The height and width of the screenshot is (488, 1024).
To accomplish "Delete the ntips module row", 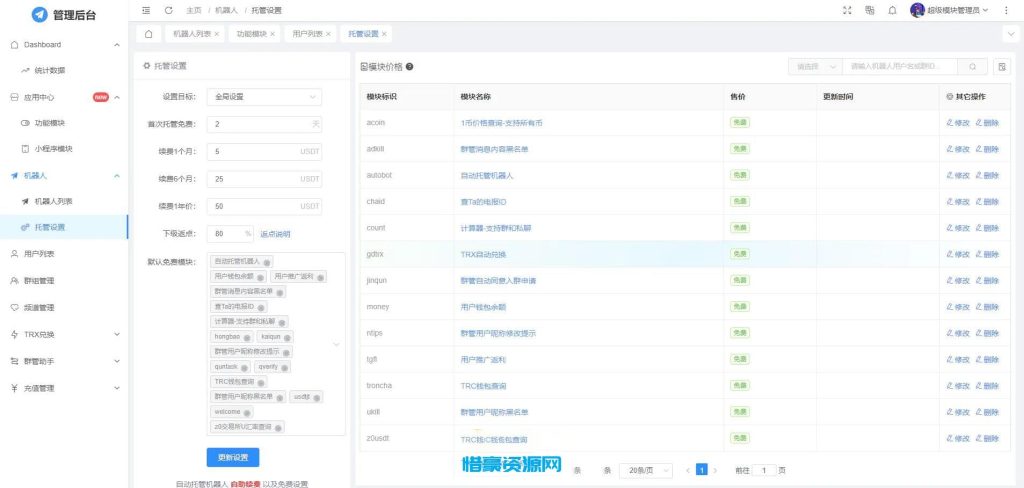I will [x=987, y=333].
